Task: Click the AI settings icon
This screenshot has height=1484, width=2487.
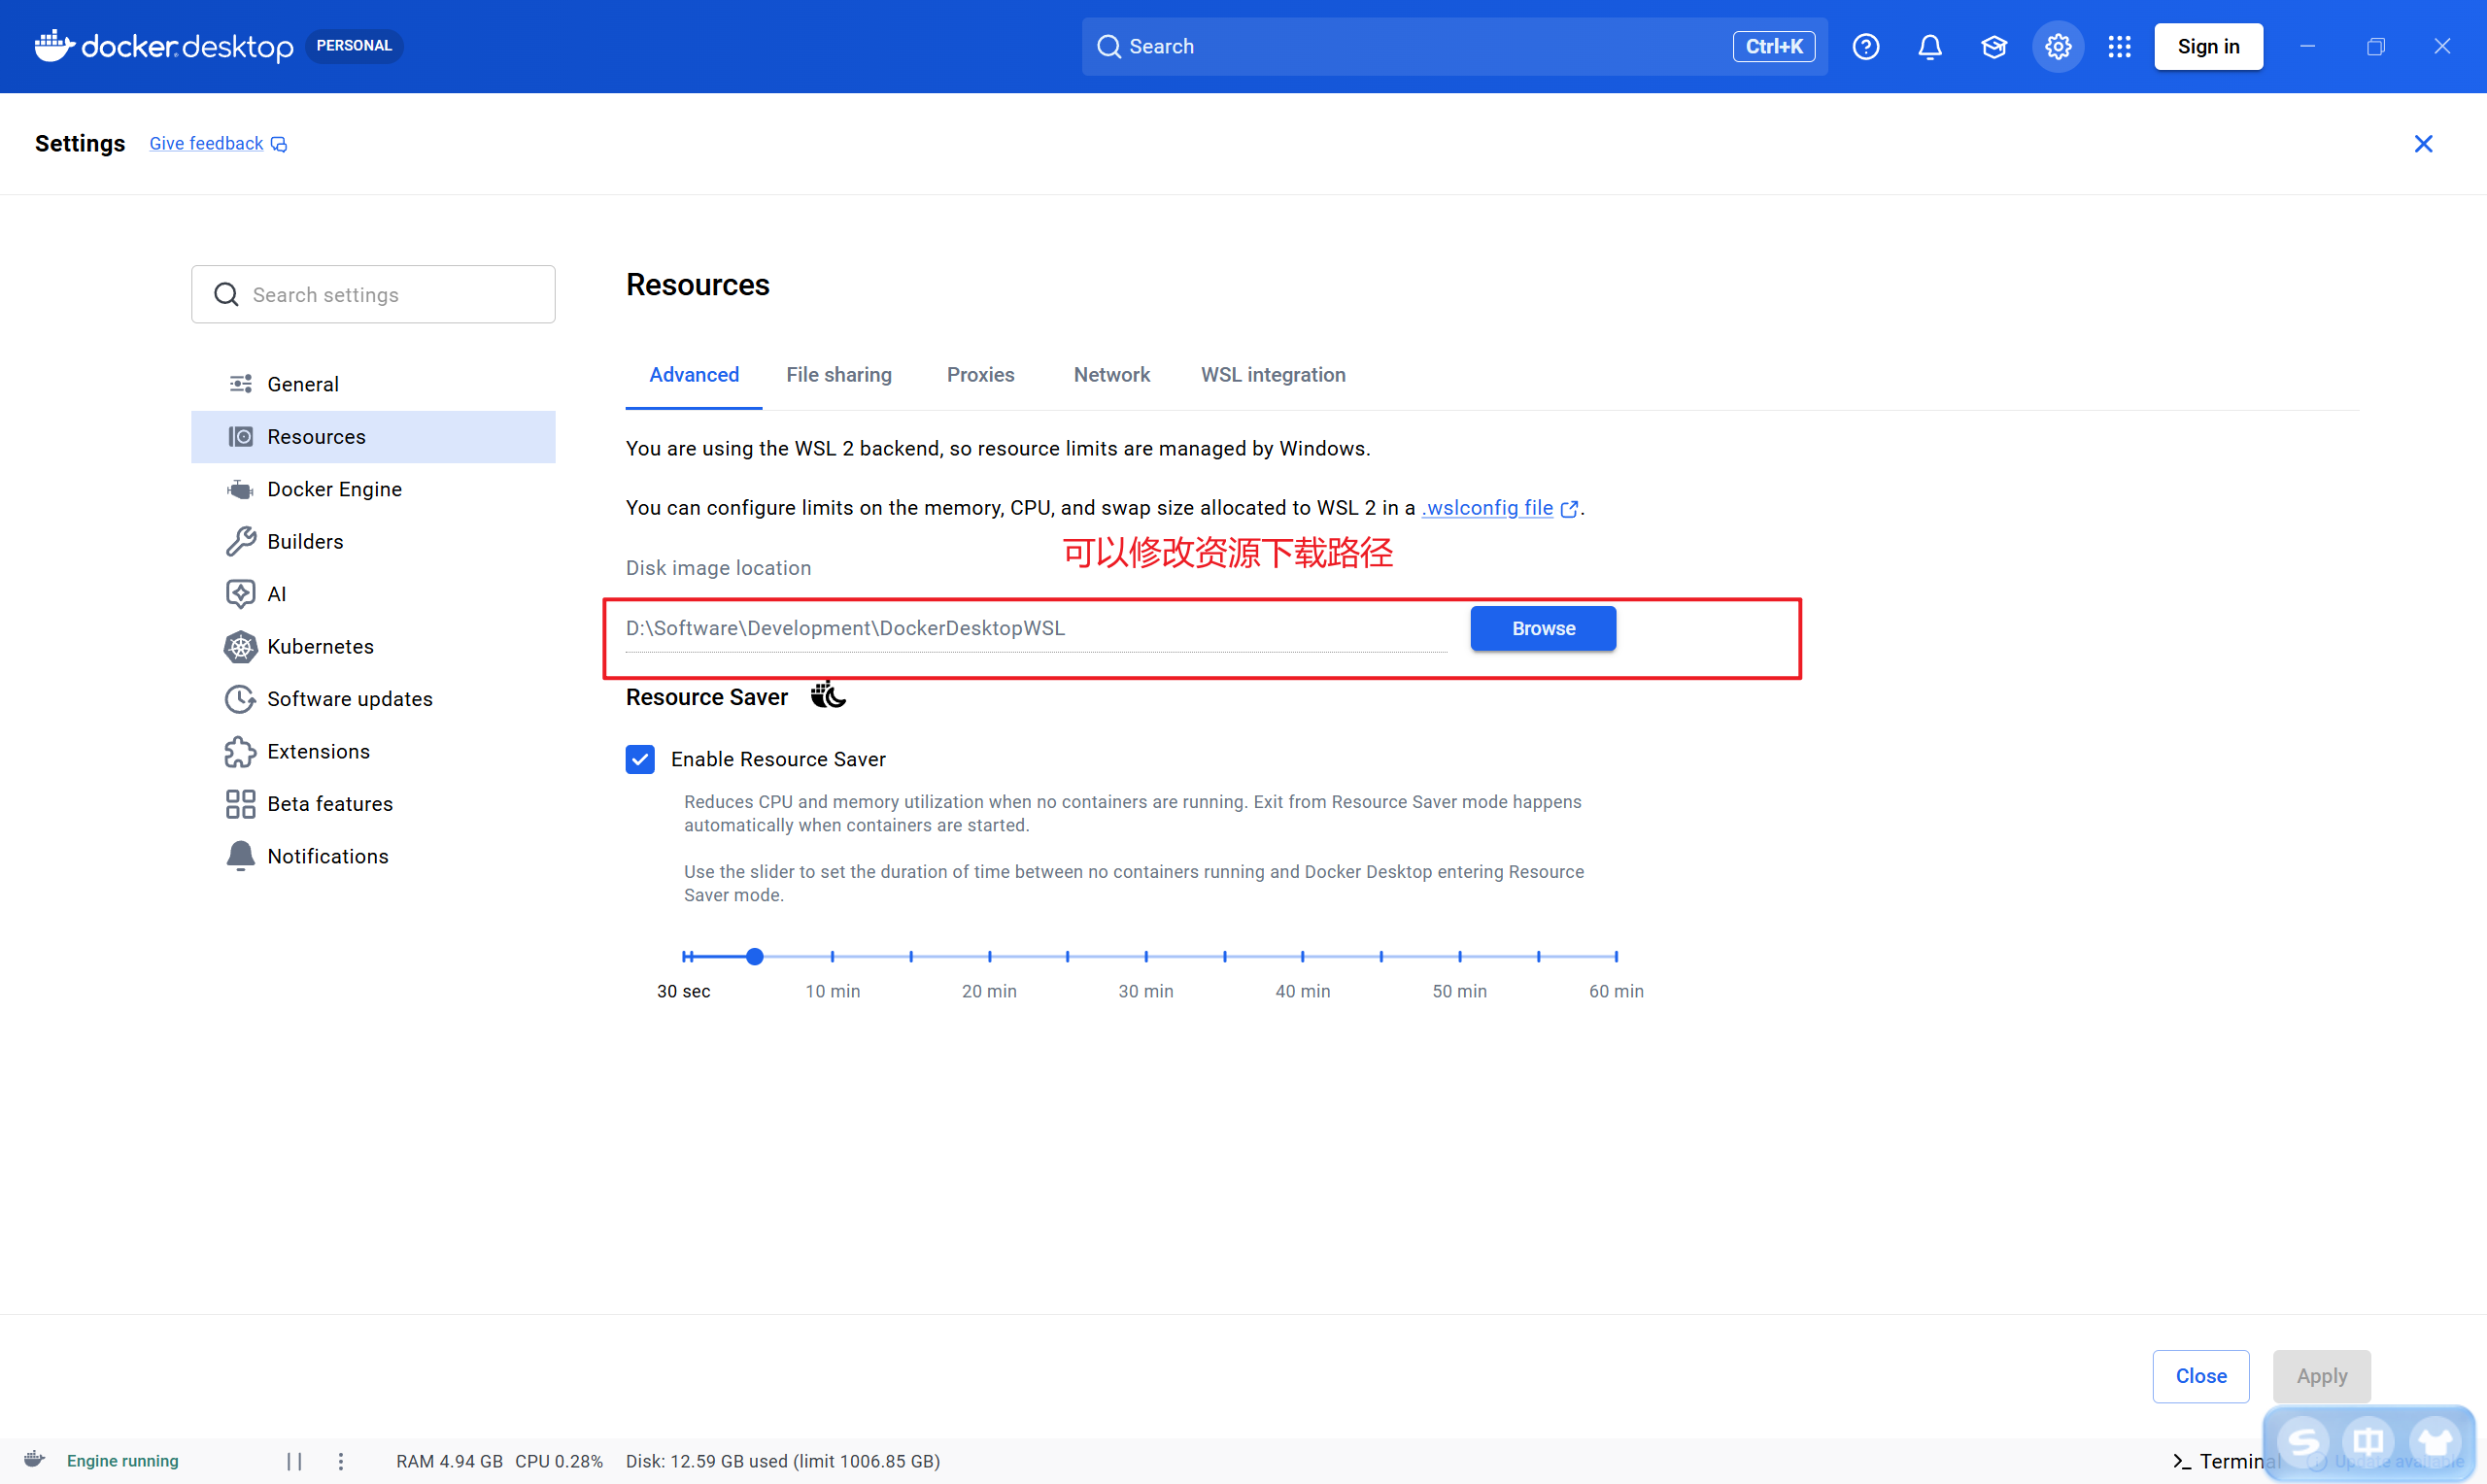Action: pyautogui.click(x=240, y=594)
